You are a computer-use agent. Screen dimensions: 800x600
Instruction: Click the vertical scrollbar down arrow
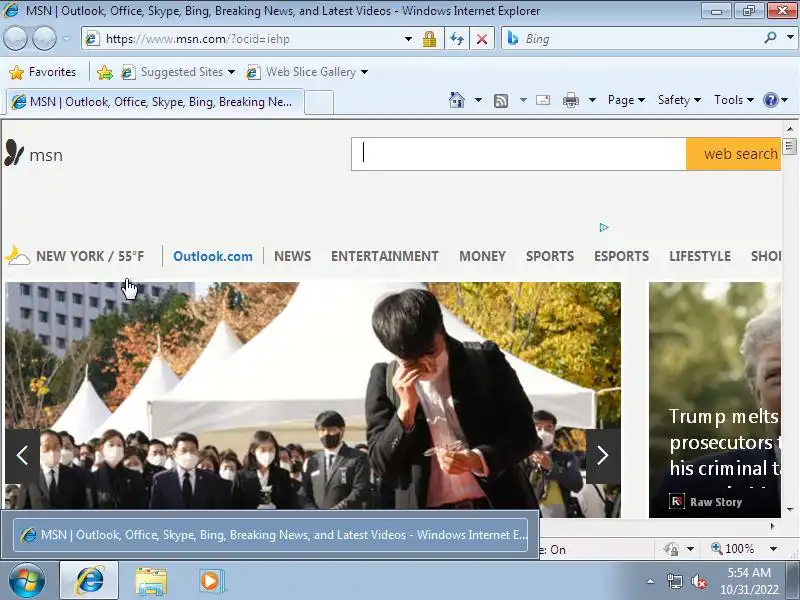click(790, 509)
